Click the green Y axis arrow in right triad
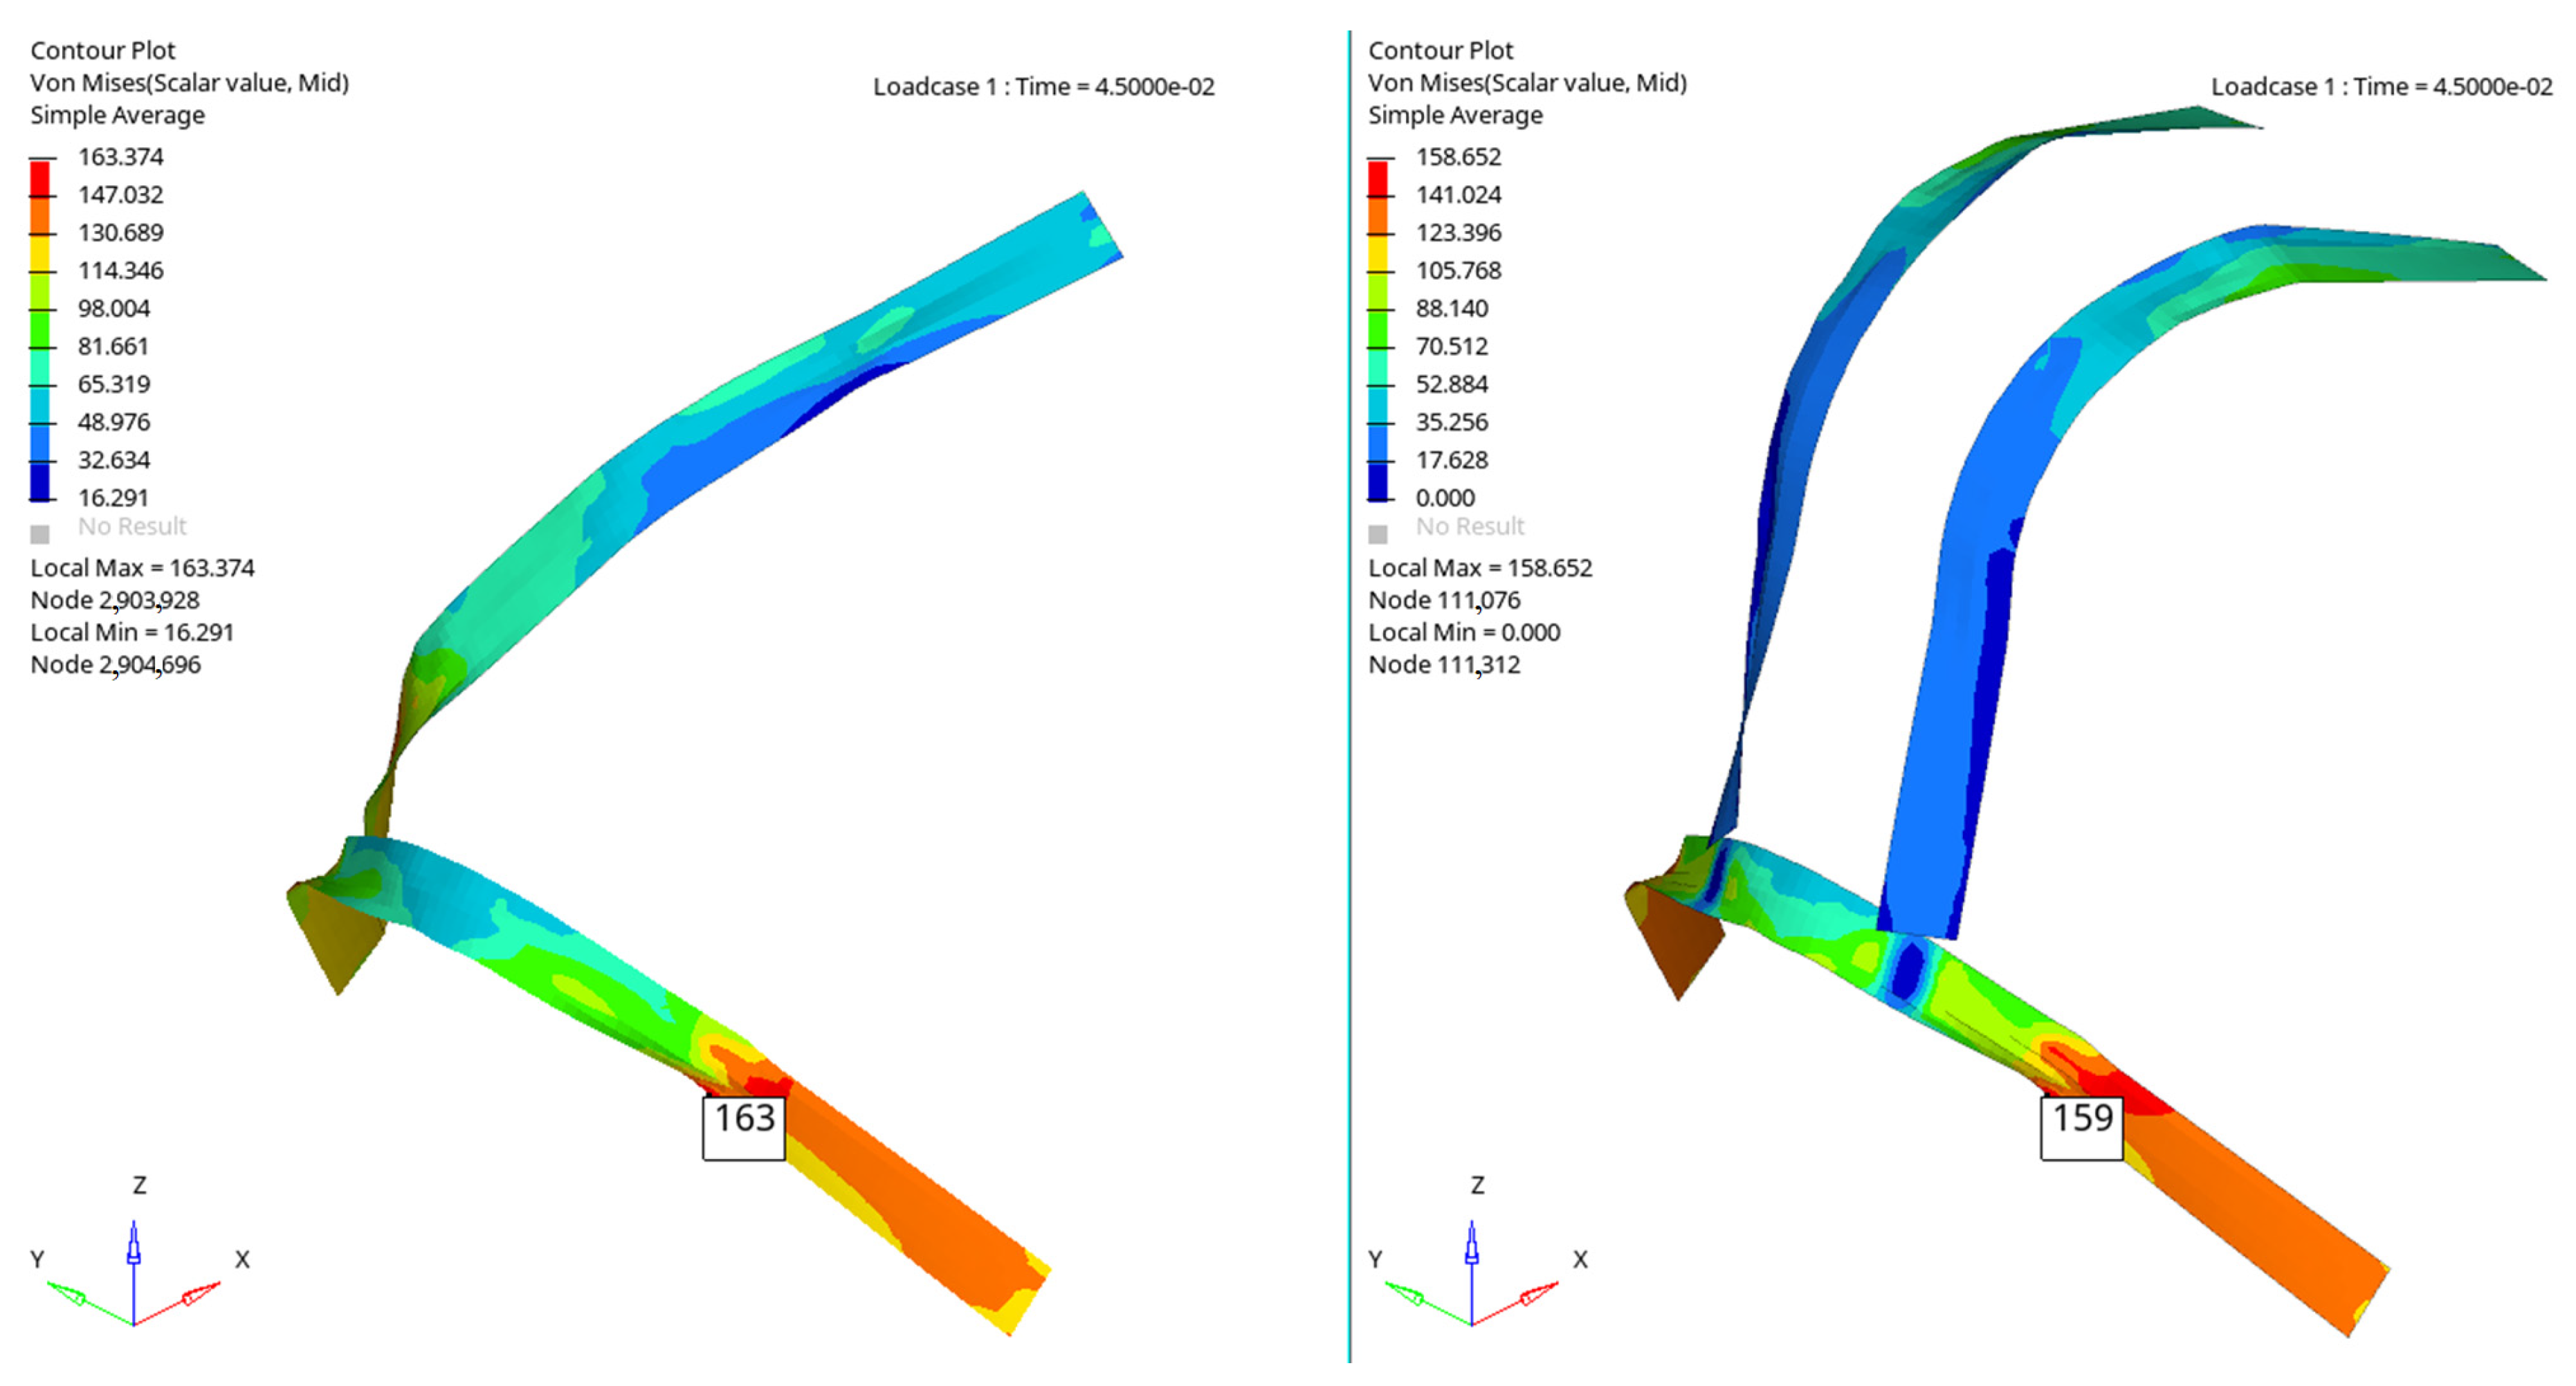This screenshot has width=2576, height=1386. (x=1405, y=1293)
